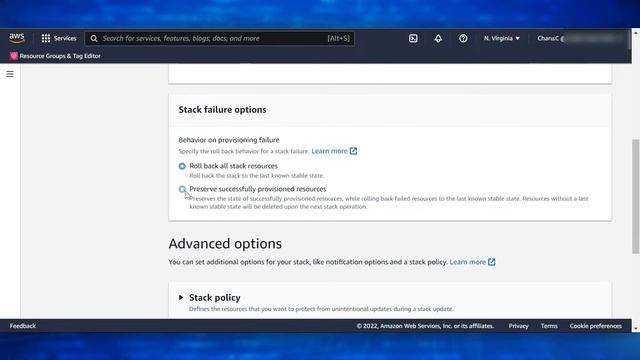Viewport: 640px width, 360px height.
Task: Focus the services search field
Action: point(220,38)
